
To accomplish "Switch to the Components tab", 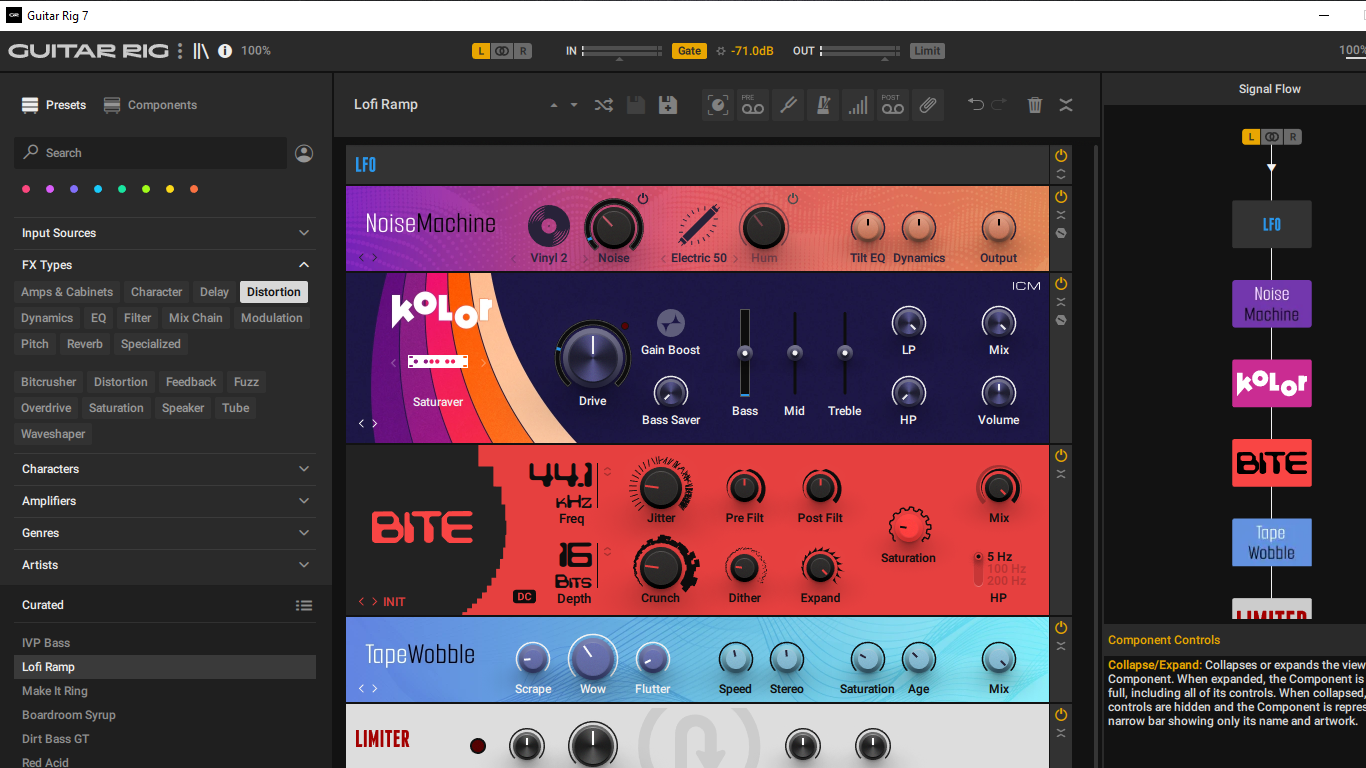I will pyautogui.click(x=150, y=105).
